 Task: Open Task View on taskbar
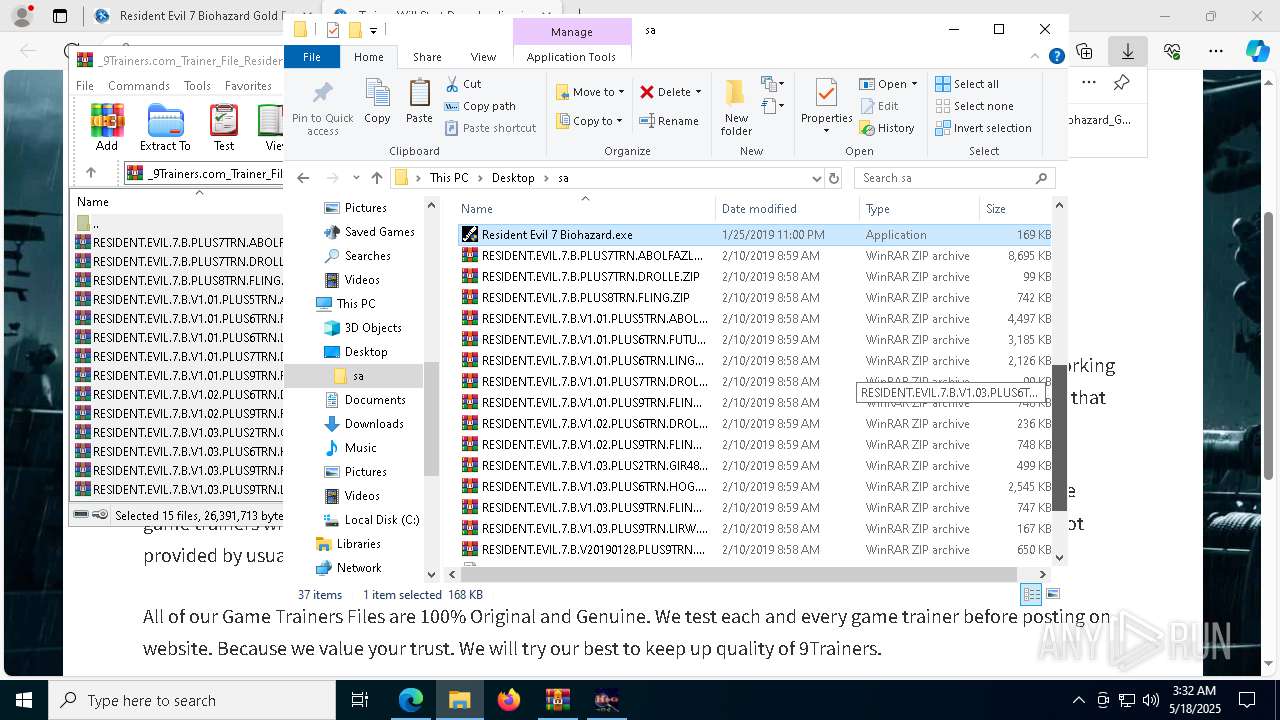361,700
